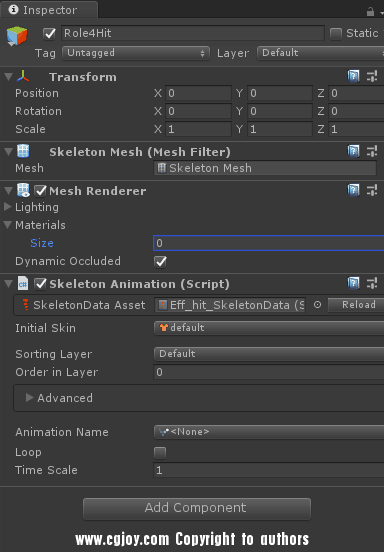Collapse the Transform component
This screenshot has height=552, width=384.
click(x=8, y=76)
